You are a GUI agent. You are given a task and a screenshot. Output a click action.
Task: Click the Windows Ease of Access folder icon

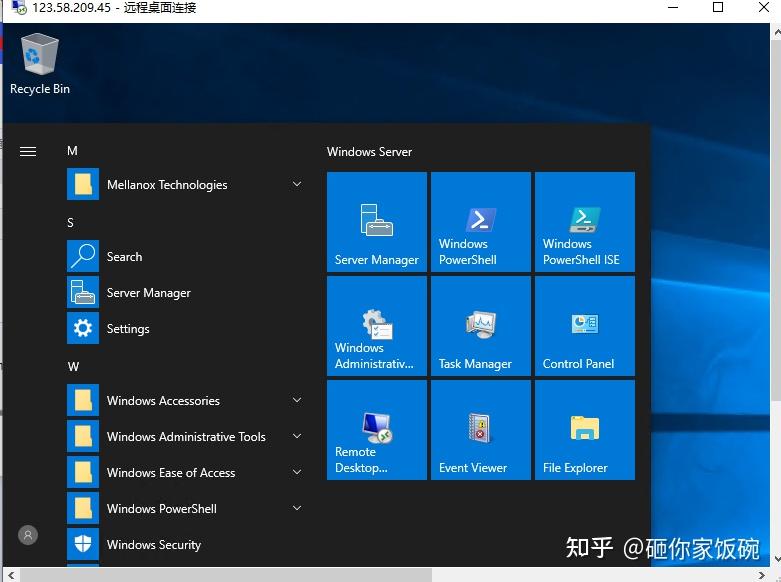pyautogui.click(x=83, y=472)
